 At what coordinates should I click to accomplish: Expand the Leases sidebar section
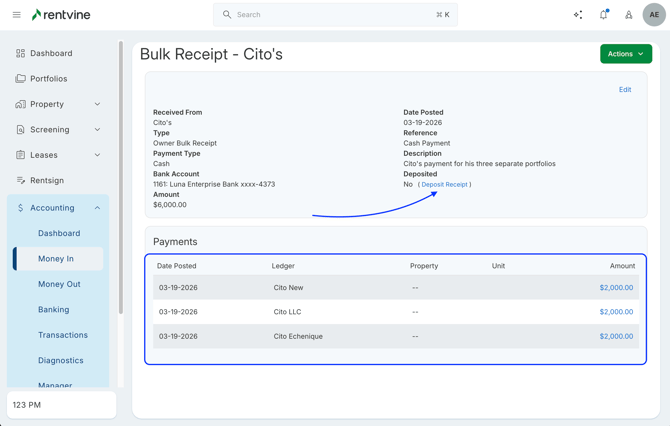click(x=97, y=155)
